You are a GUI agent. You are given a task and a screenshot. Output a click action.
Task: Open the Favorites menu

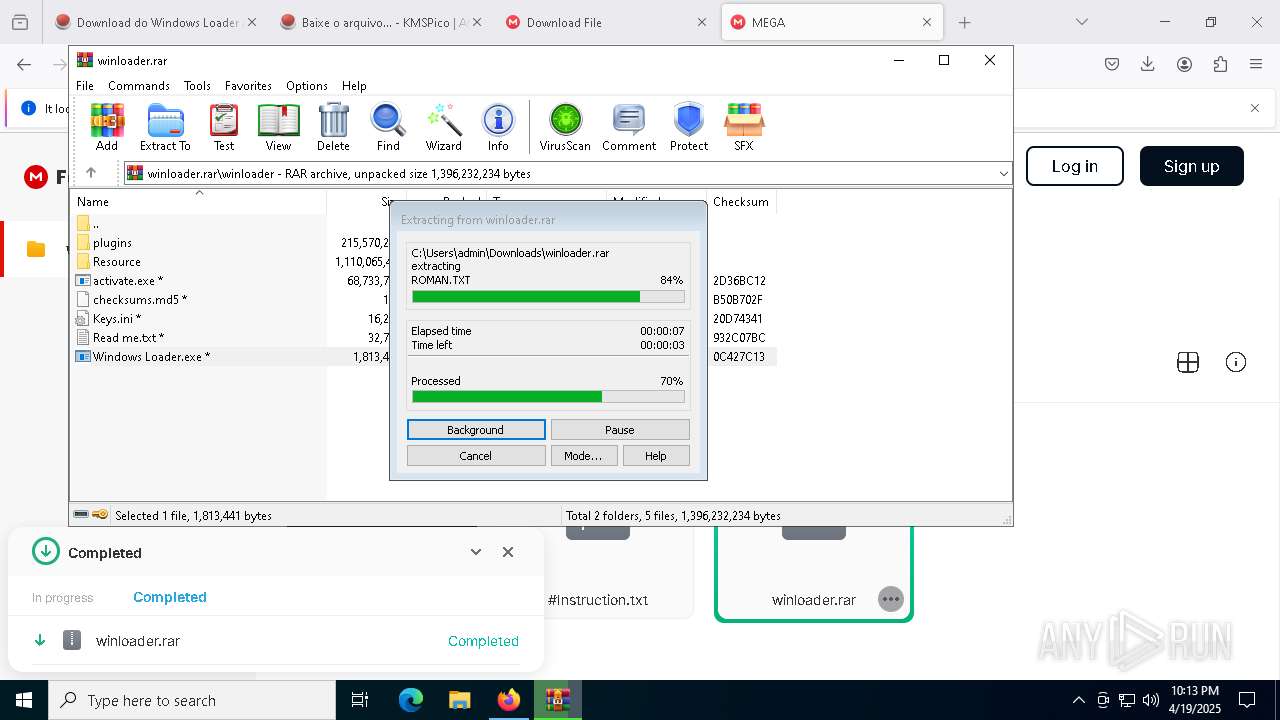pyautogui.click(x=248, y=86)
